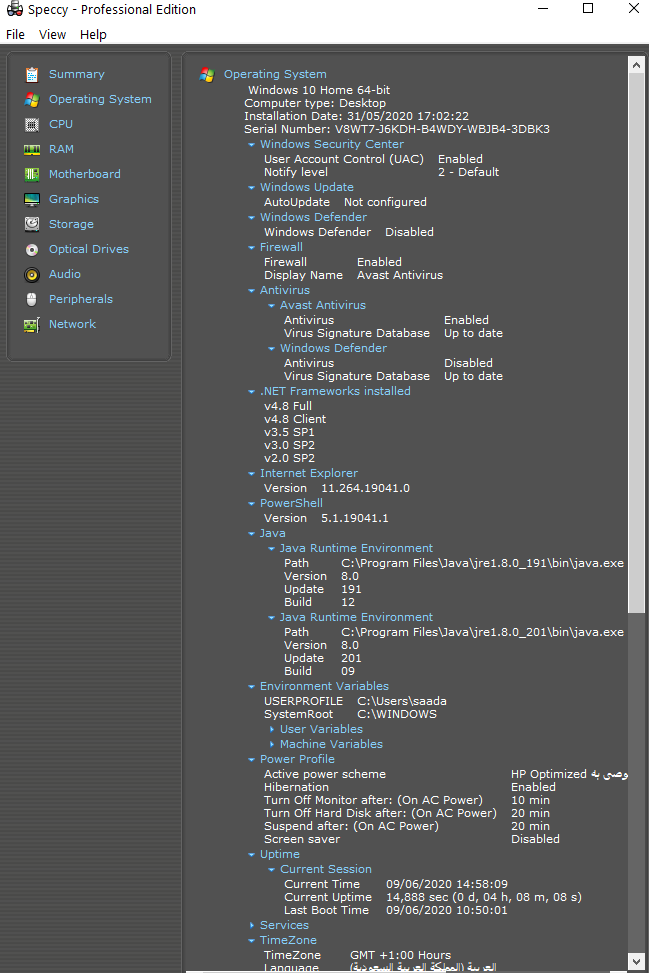The image size is (649, 973).
Task: Collapse the Antivirus section
Action: (x=251, y=291)
